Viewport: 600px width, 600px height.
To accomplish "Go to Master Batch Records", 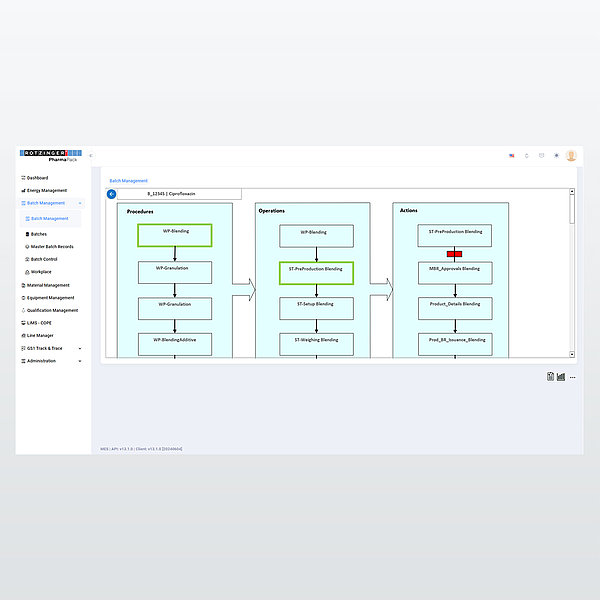I will pyautogui.click(x=52, y=246).
